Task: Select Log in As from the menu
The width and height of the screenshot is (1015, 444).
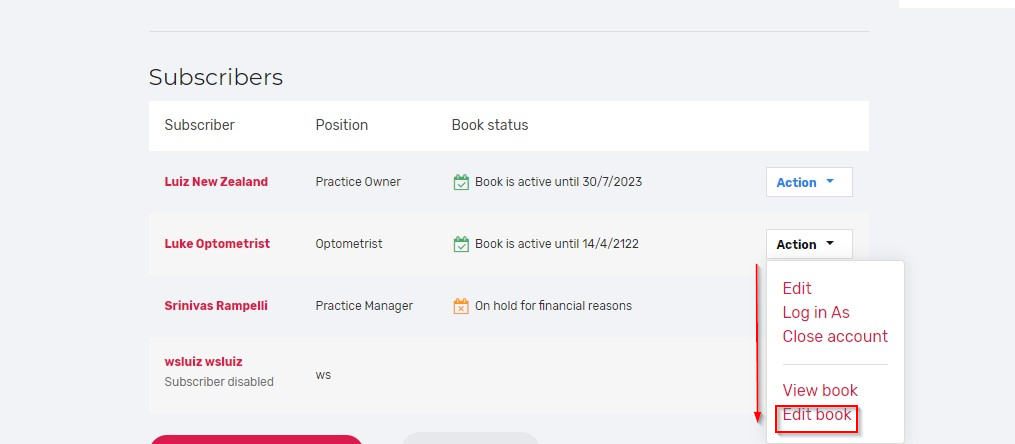Action: [816, 312]
